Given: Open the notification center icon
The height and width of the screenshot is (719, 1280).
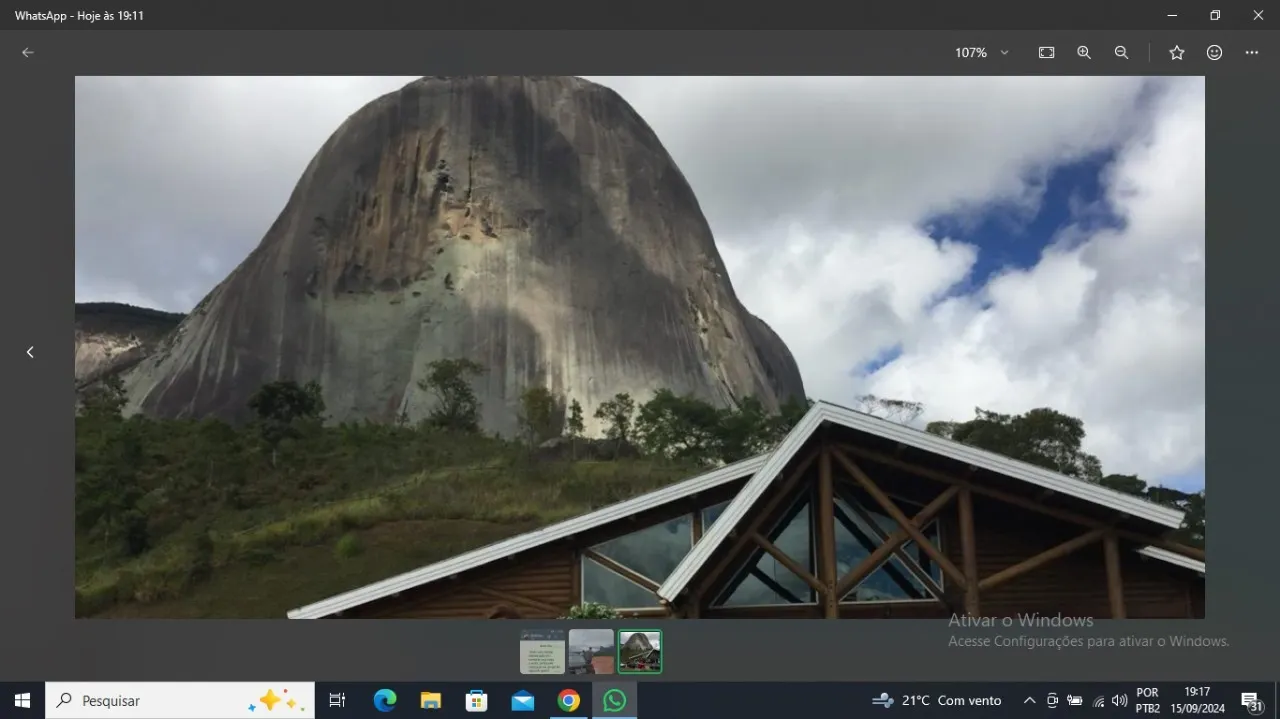Looking at the screenshot, I should click(x=1251, y=701).
